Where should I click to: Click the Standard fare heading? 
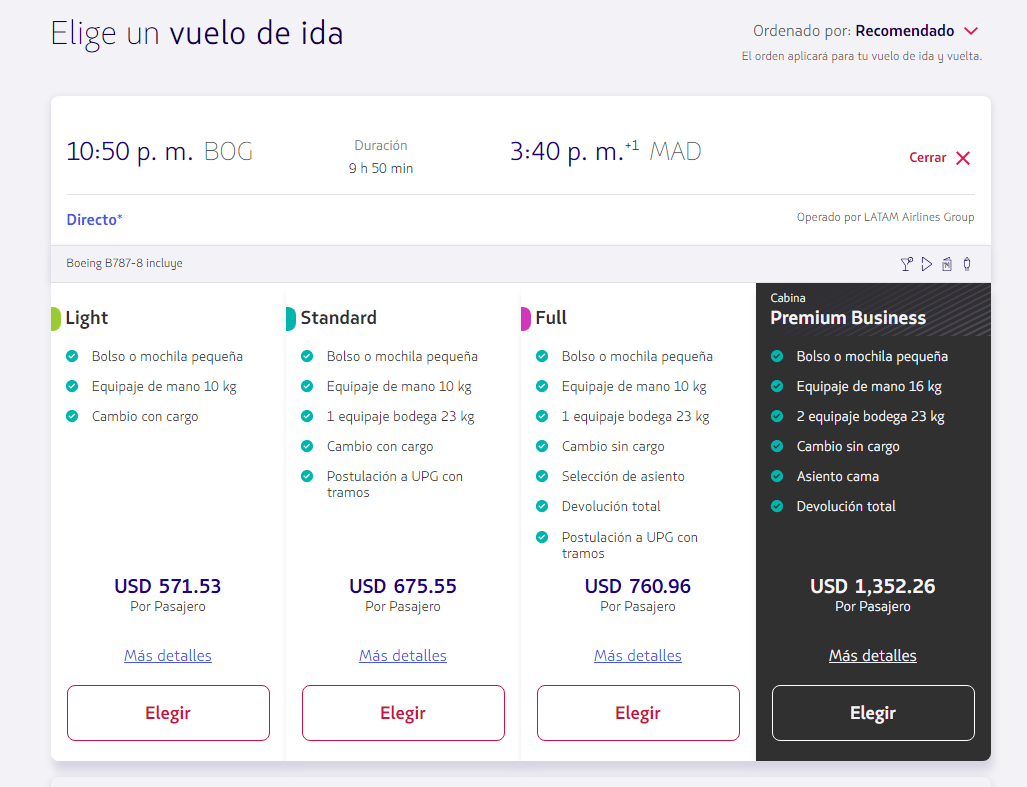tap(339, 318)
